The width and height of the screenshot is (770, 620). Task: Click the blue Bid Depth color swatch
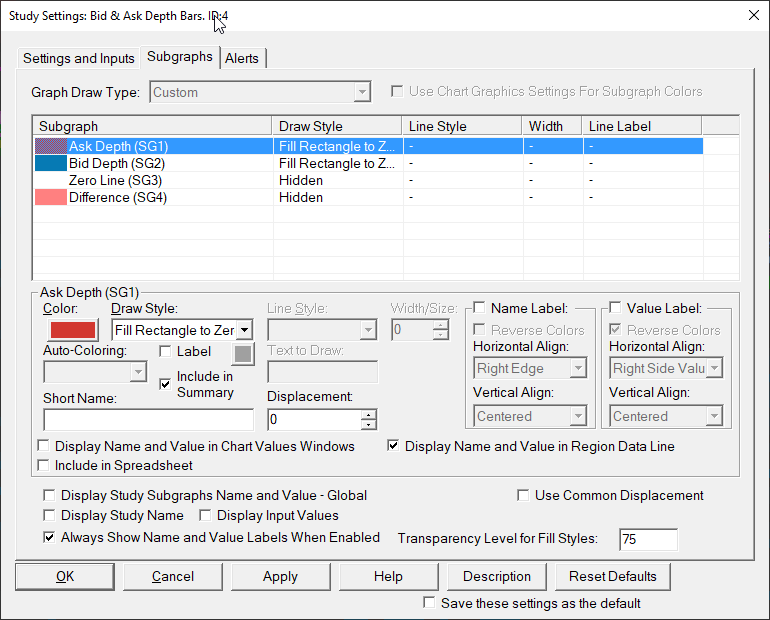(51, 163)
